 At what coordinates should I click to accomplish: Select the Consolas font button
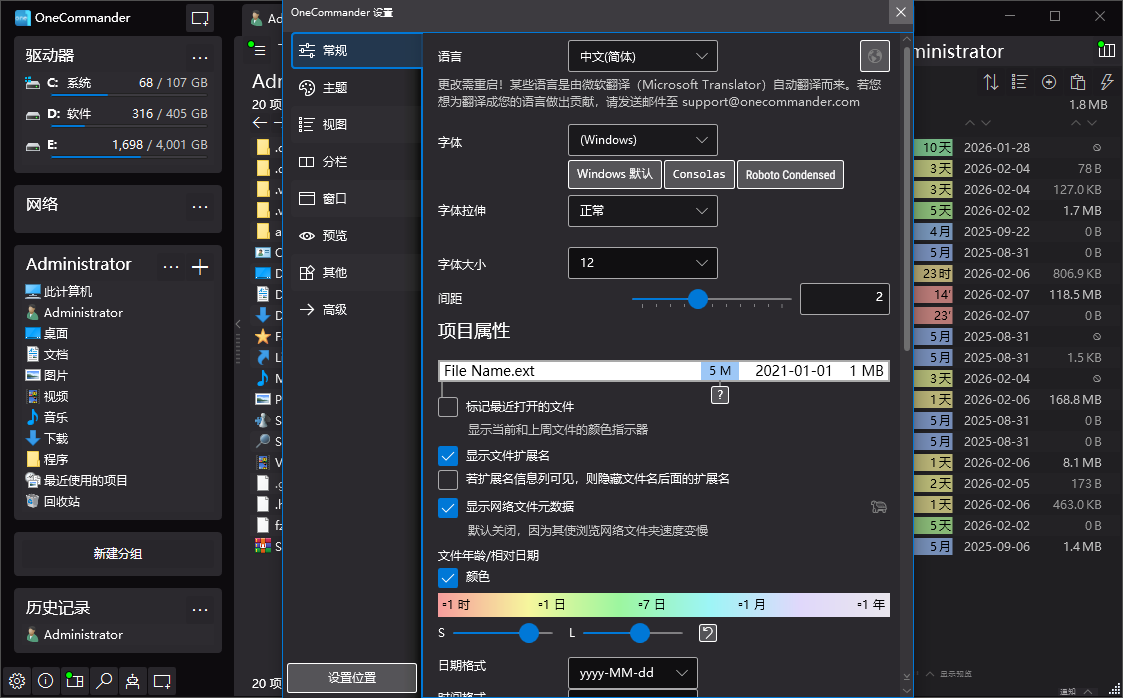point(699,173)
